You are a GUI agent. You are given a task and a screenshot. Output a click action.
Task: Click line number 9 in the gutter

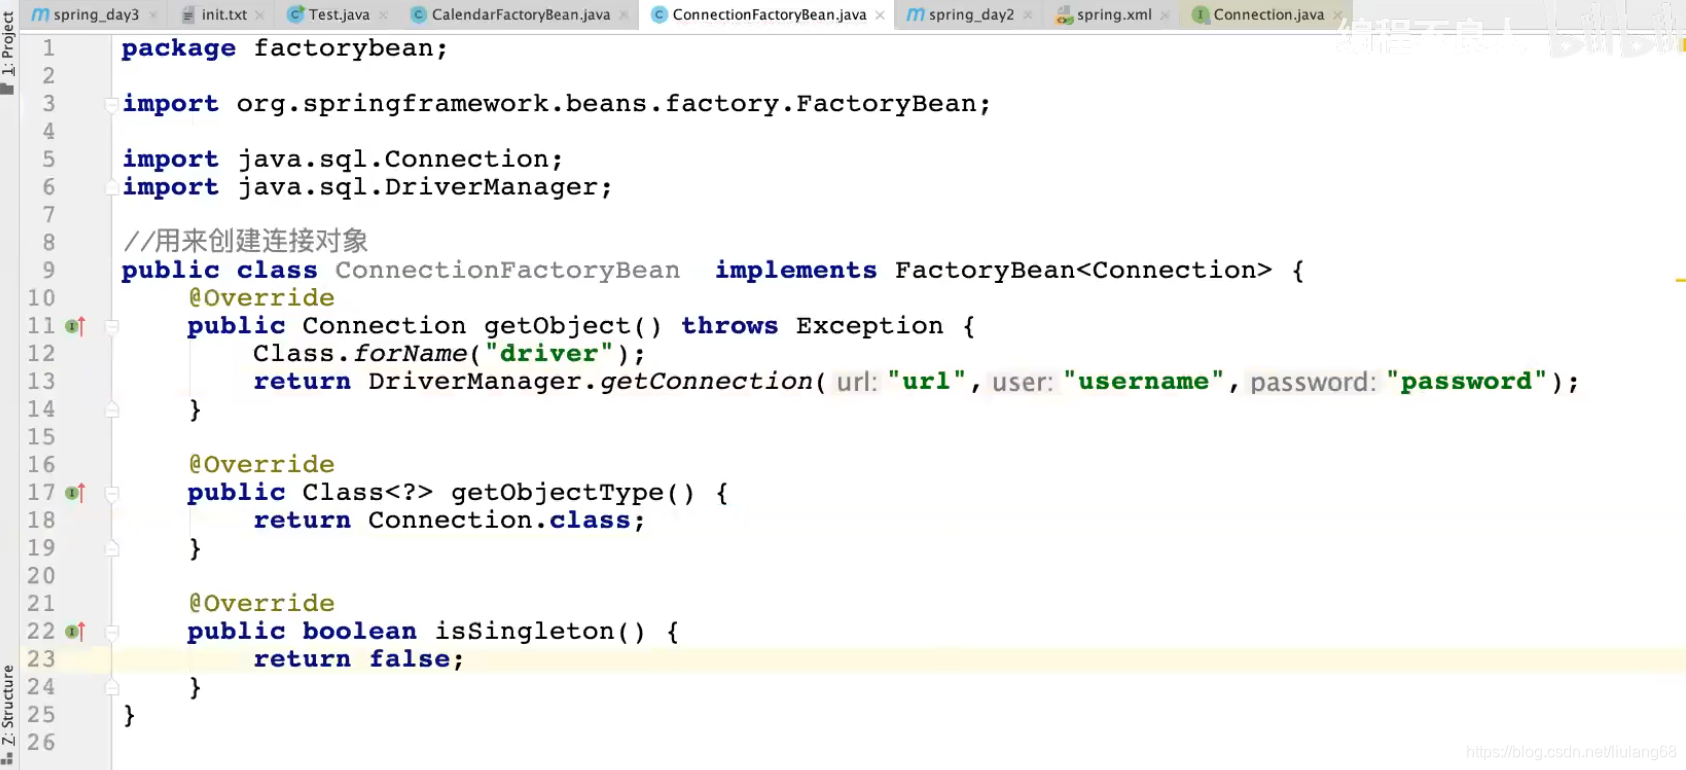[x=48, y=270]
